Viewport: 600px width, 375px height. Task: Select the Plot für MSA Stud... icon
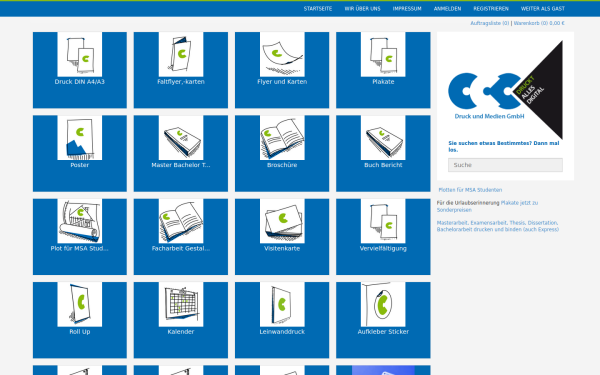(80, 221)
